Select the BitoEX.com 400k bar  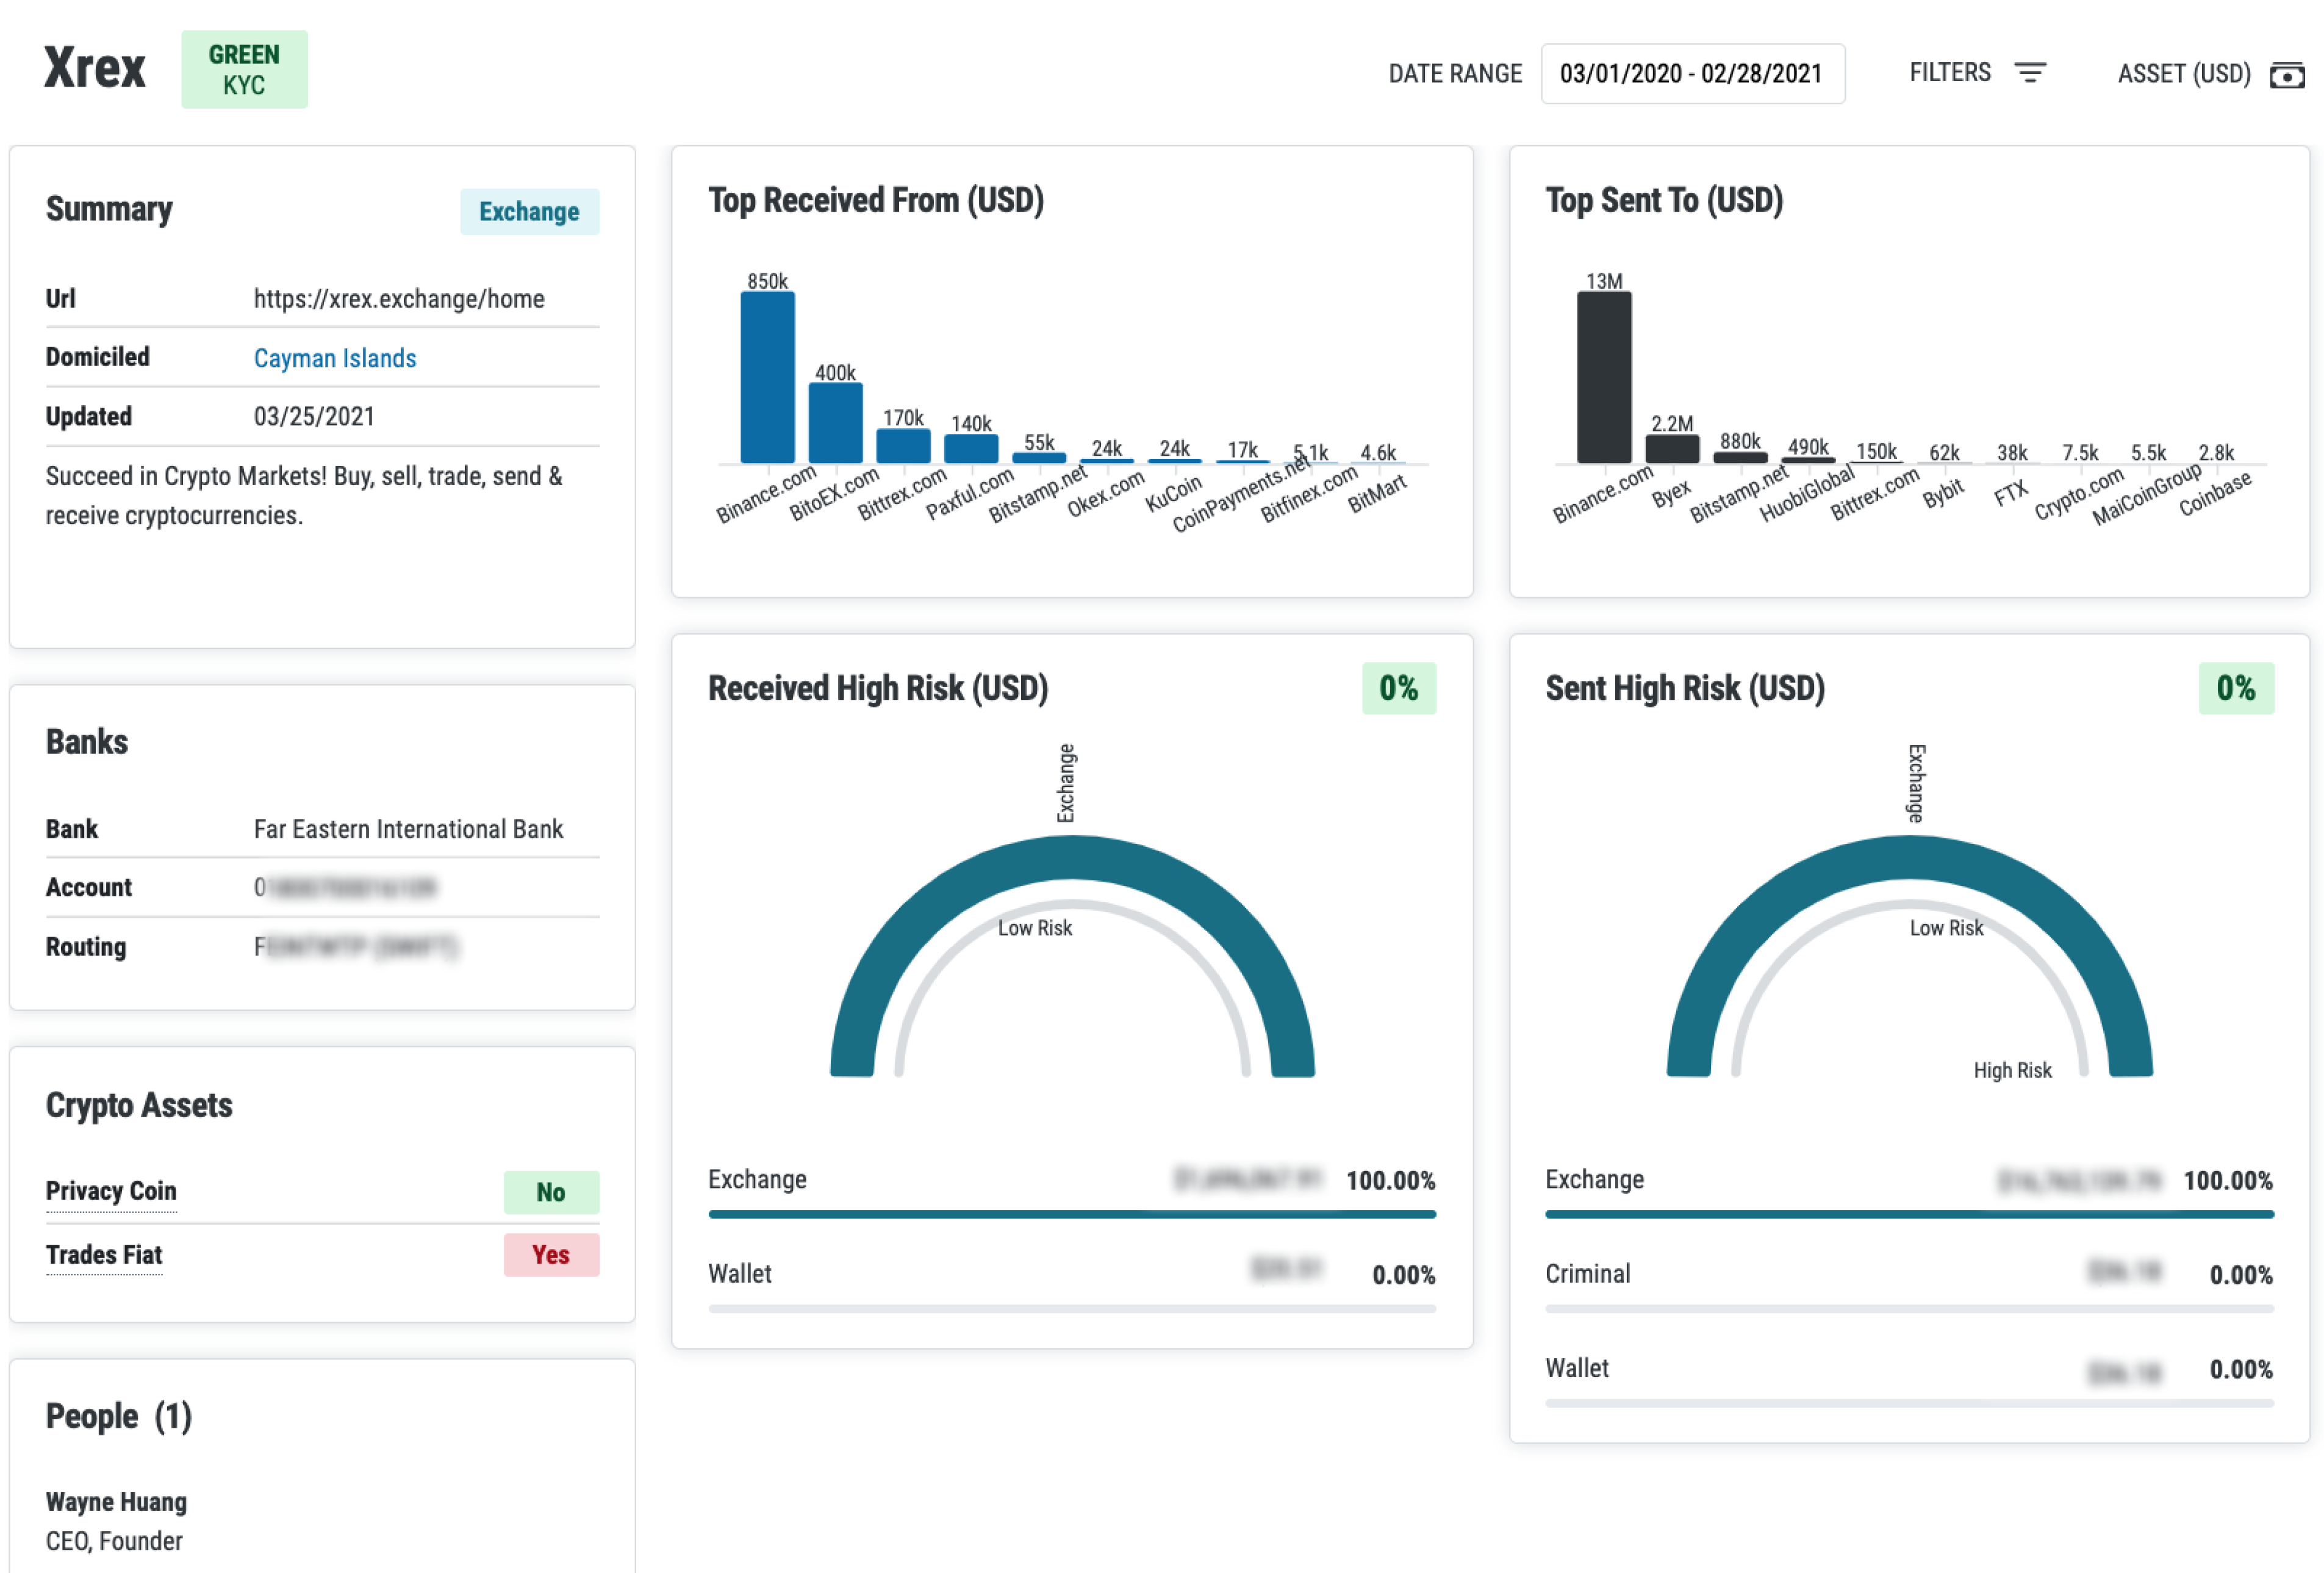[x=835, y=423]
